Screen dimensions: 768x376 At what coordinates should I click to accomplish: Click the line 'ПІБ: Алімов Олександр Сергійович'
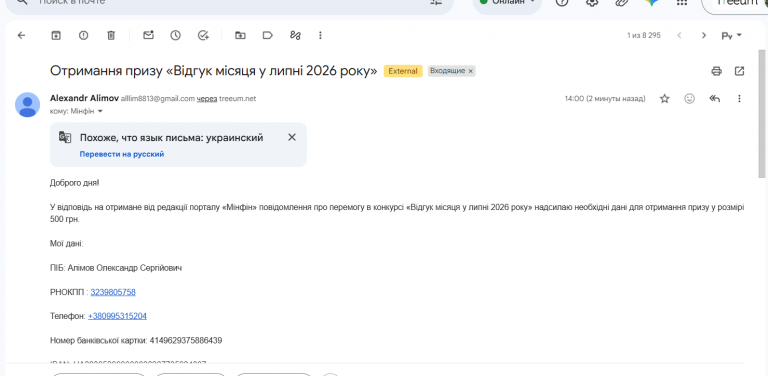pyautogui.click(x=116, y=268)
